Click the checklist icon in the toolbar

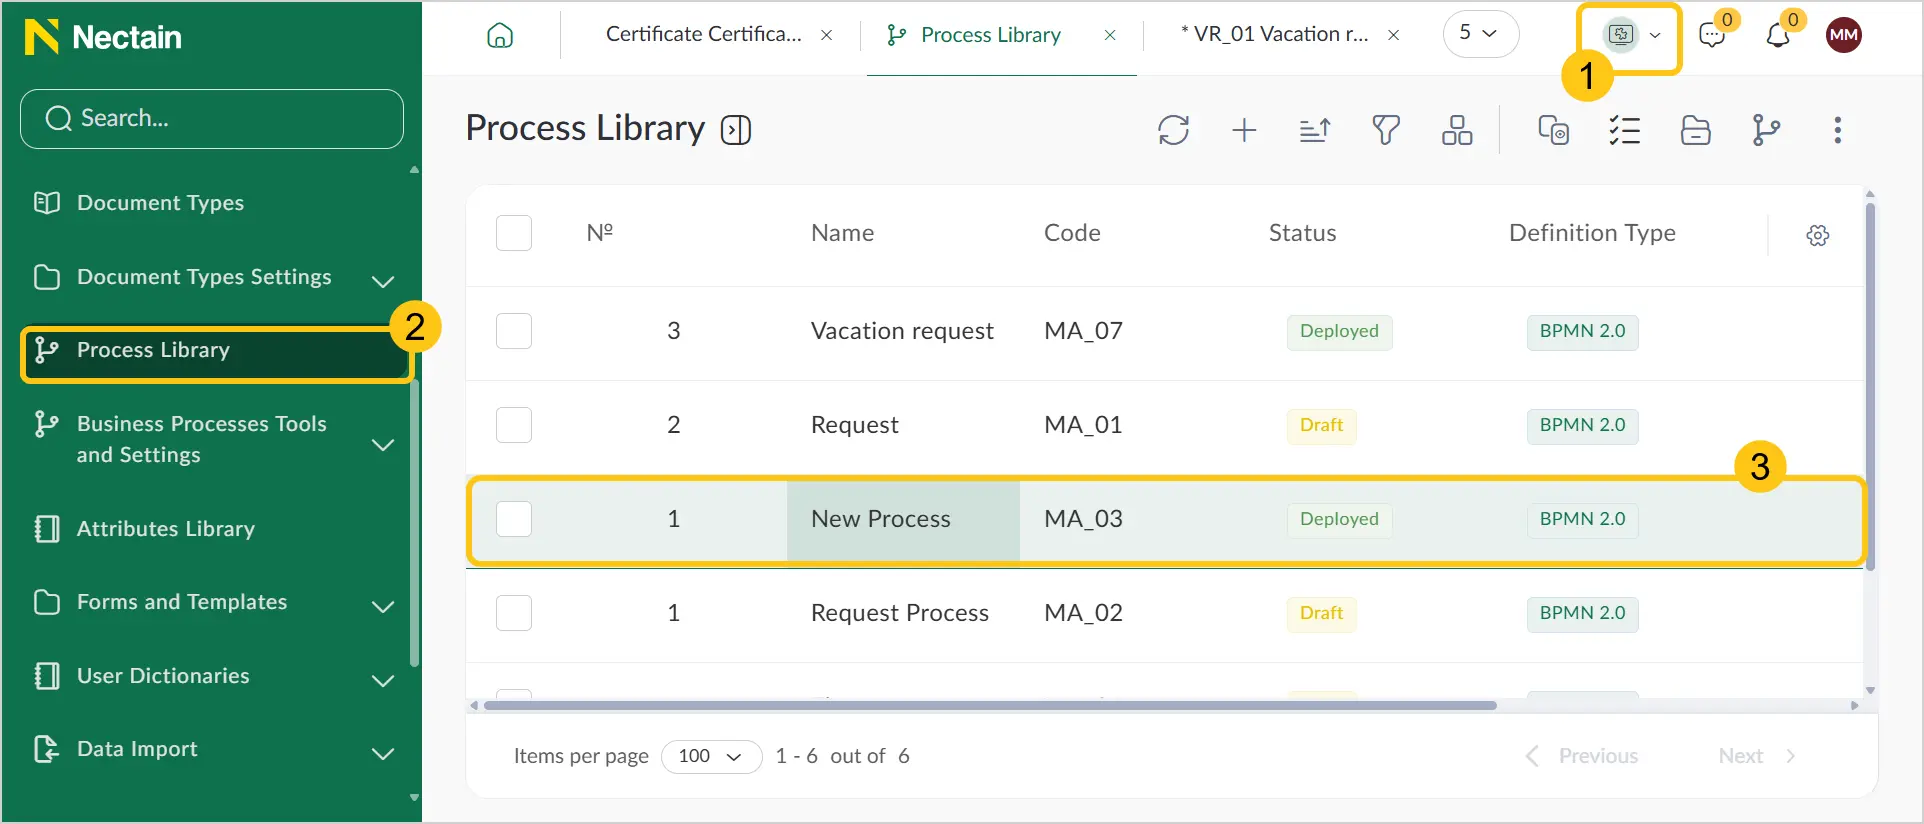click(x=1624, y=130)
